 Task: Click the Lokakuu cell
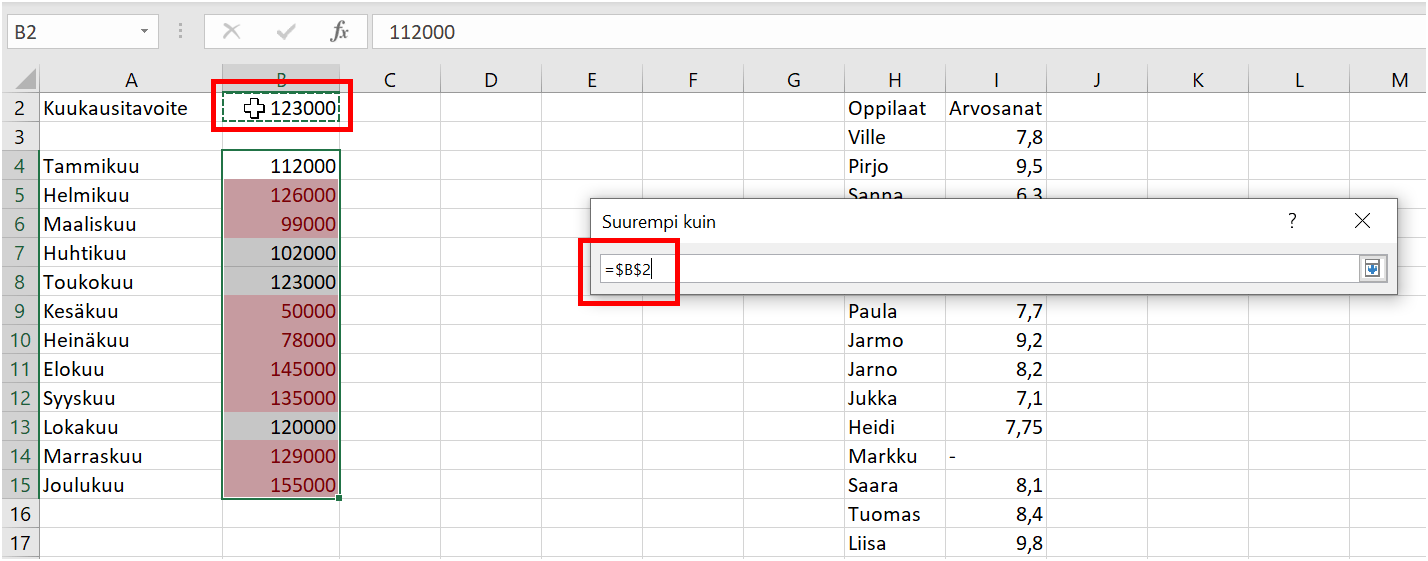coord(131,427)
